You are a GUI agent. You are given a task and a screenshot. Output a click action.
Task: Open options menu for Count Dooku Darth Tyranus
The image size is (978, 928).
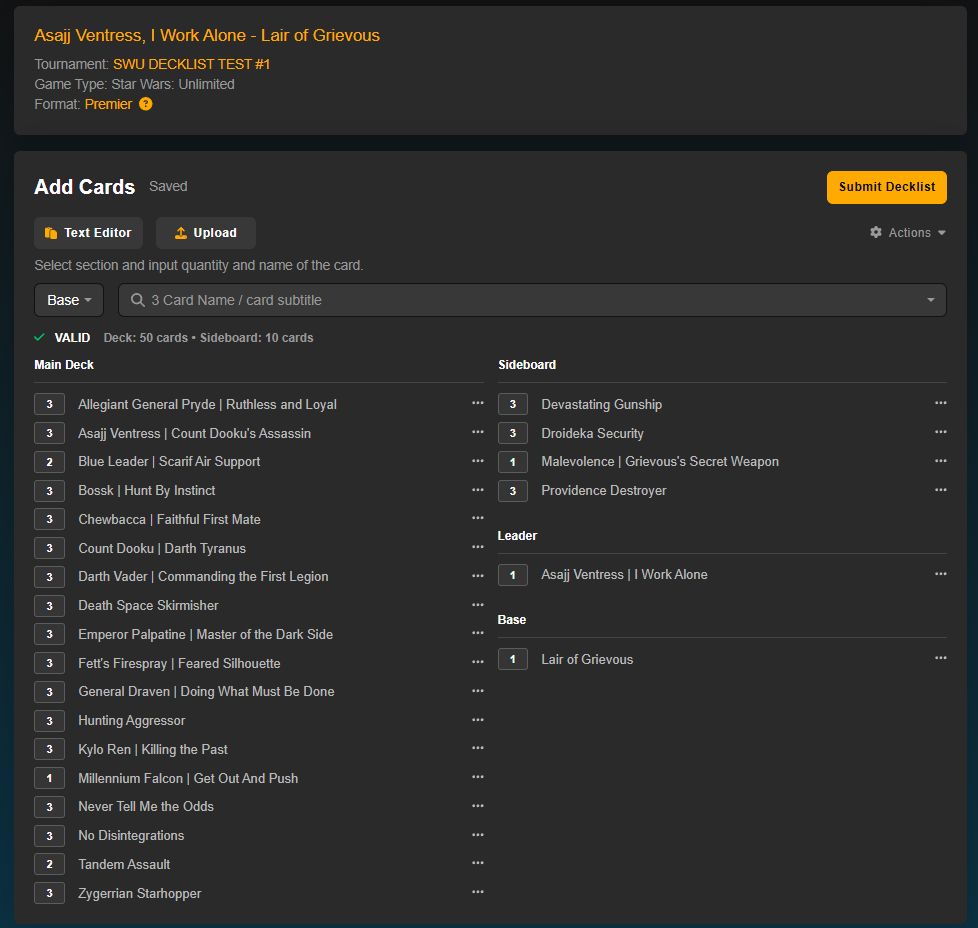point(478,548)
